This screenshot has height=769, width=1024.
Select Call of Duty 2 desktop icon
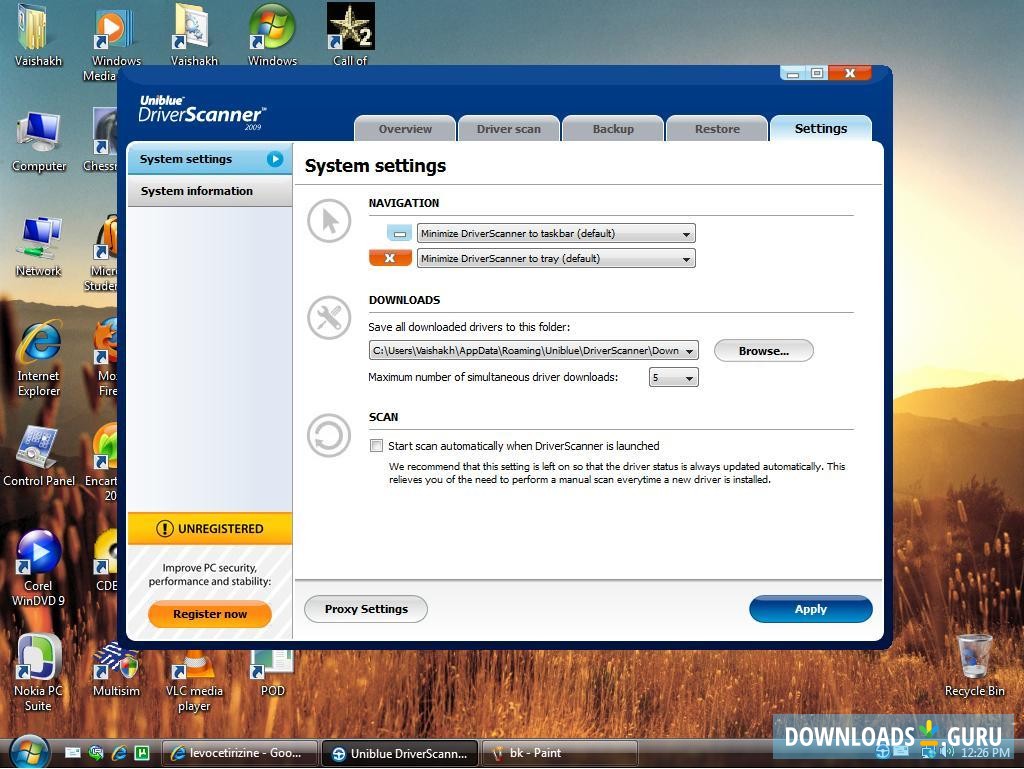[351, 34]
